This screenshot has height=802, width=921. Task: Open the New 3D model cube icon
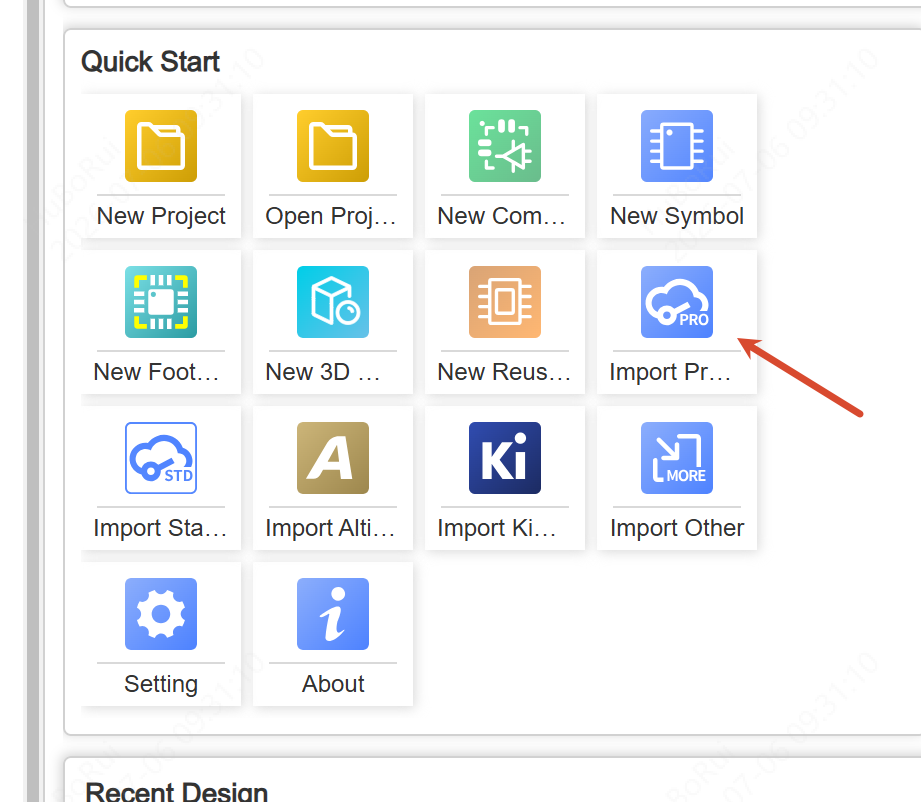[333, 302]
